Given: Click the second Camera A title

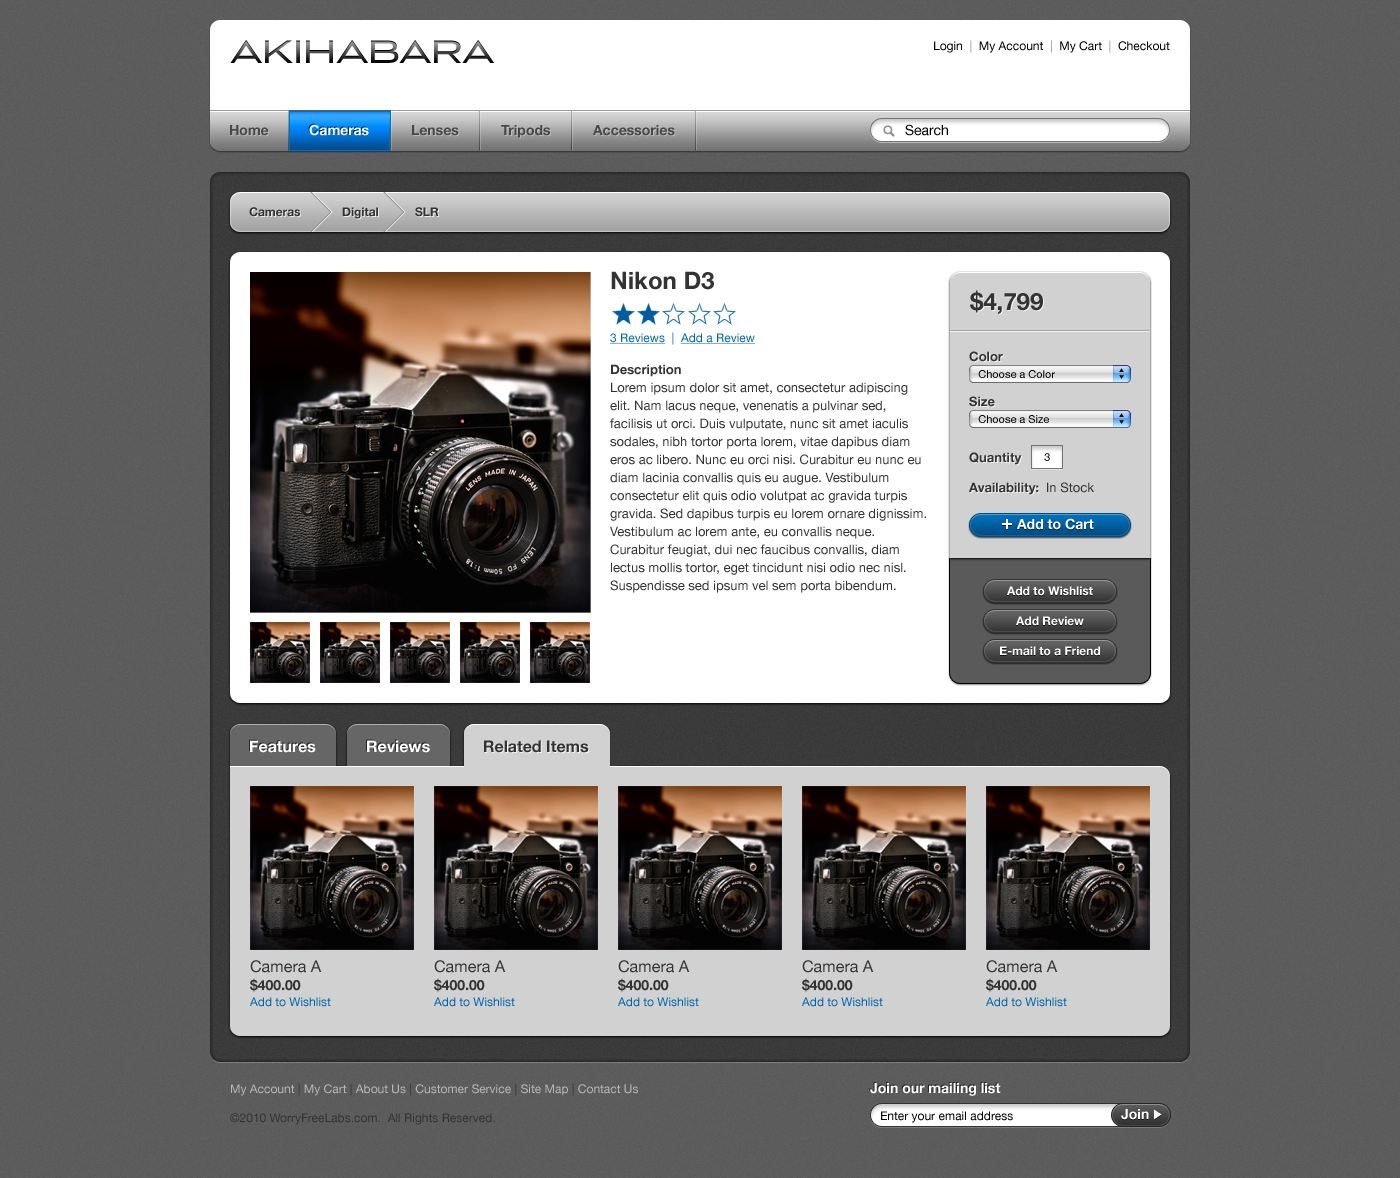Looking at the screenshot, I should [469, 967].
